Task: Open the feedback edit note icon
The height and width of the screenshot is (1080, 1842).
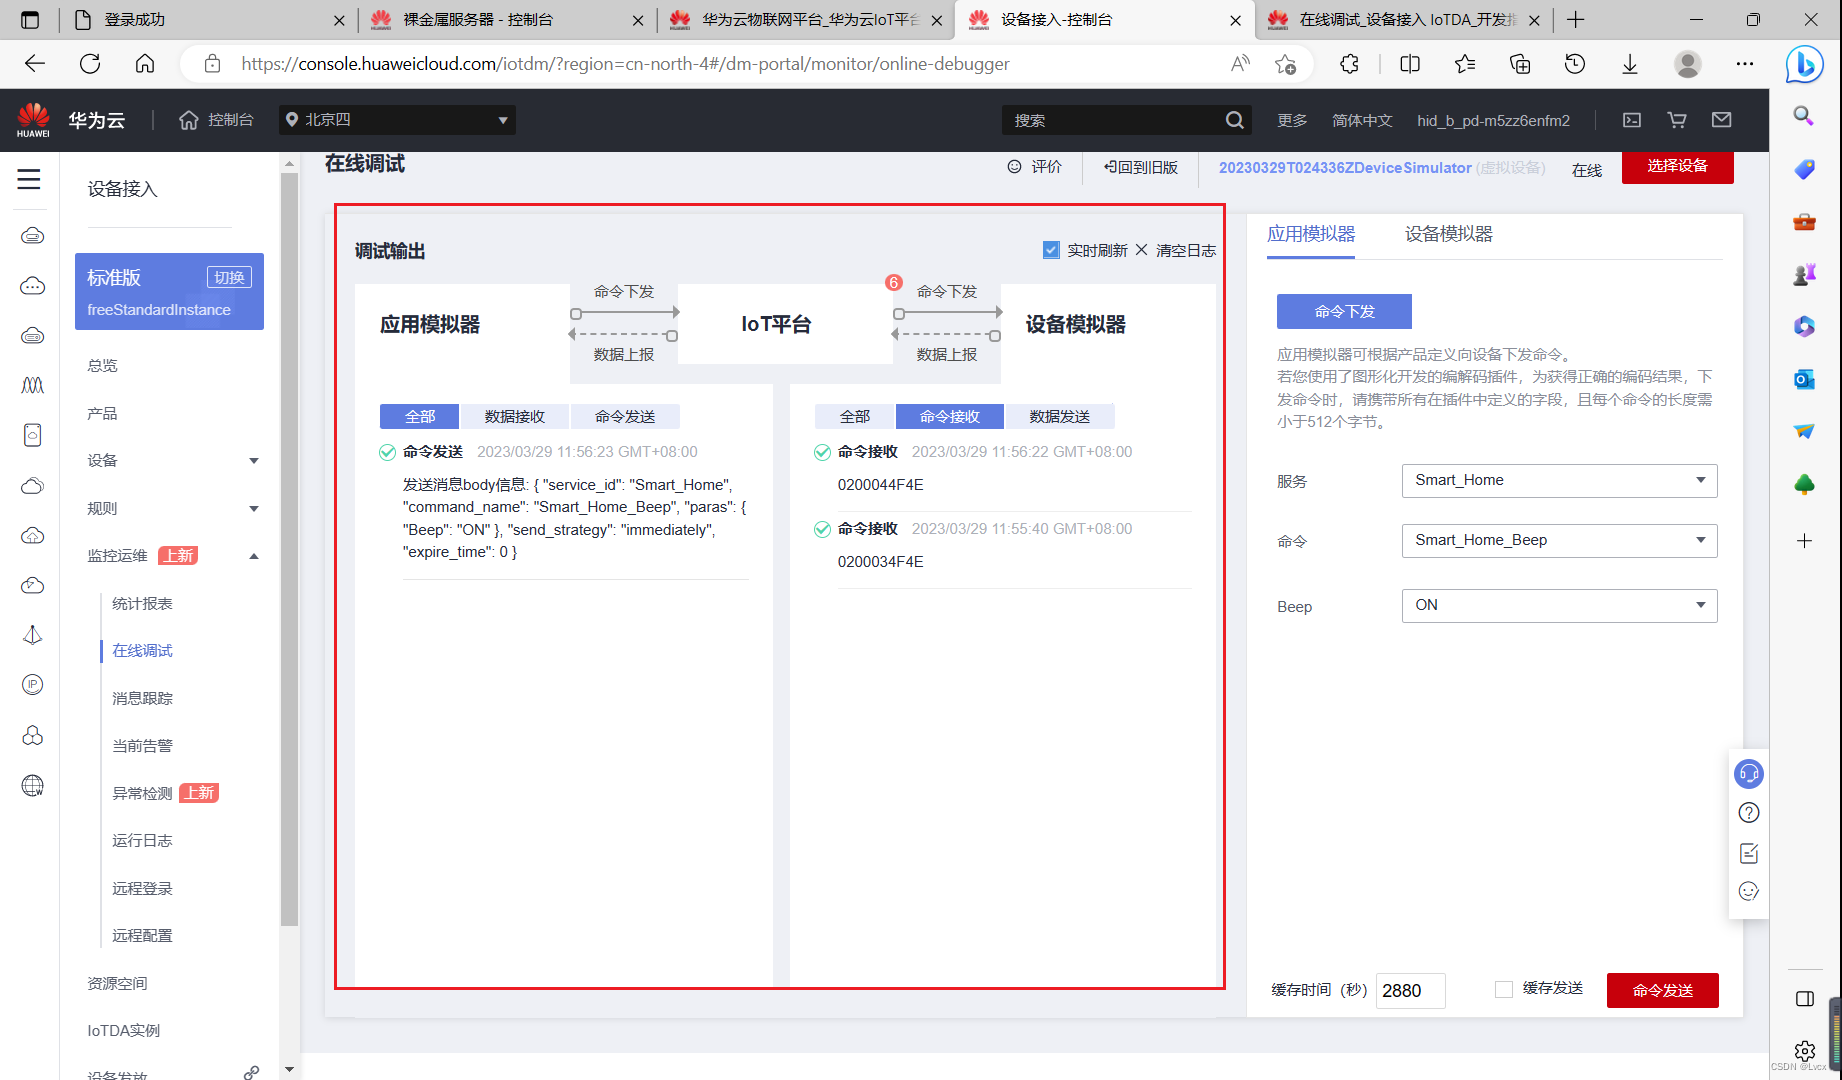Action: tap(1749, 853)
